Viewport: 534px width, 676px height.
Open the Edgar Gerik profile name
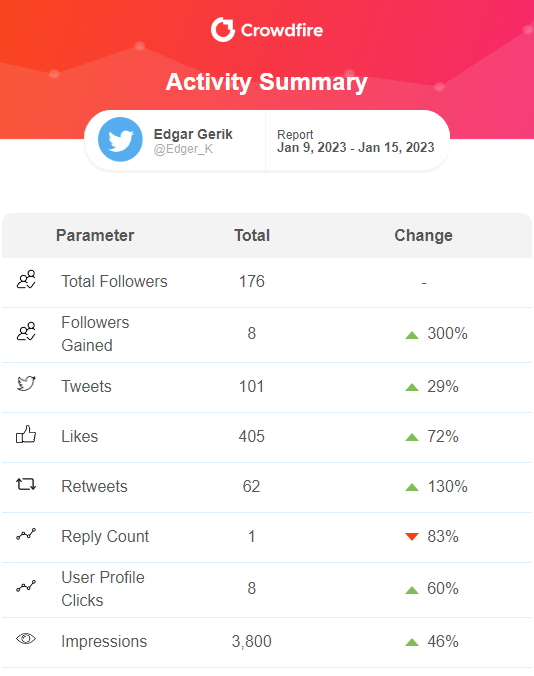[193, 134]
